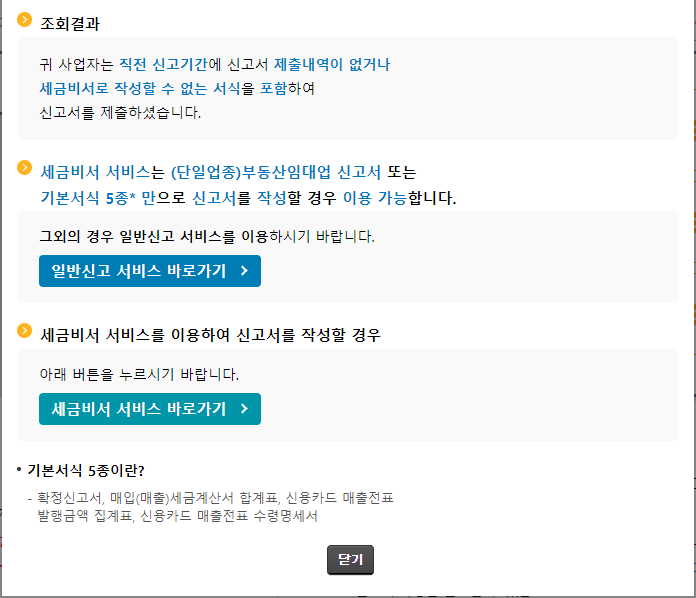Viewport: 696px width, 598px height.
Task: Click the text 발행금액 집계표, 신용카드 매출전표 수령명세서
Action: 177,516
